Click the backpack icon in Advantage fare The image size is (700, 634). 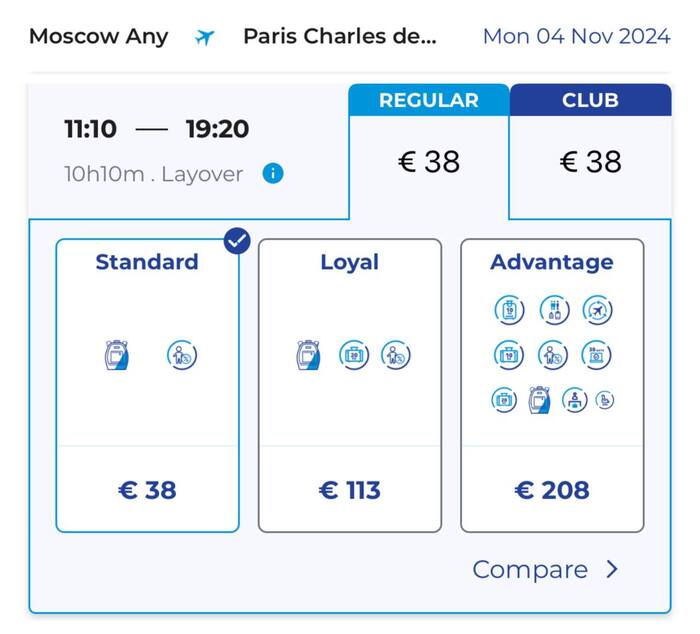click(539, 400)
